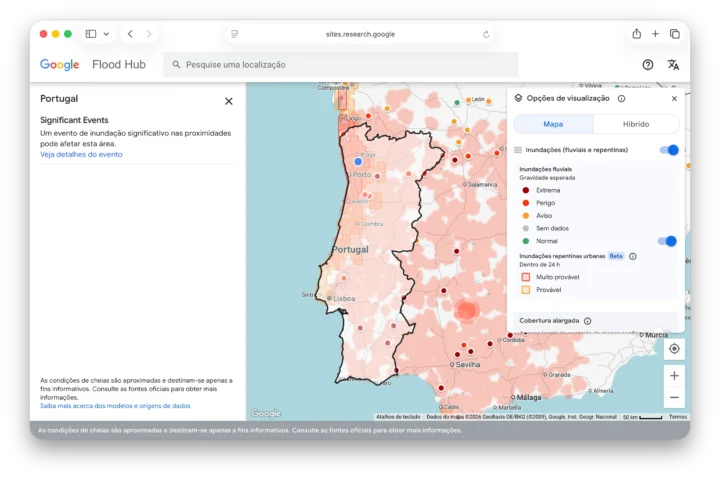This screenshot has width=720, height=479.
Task: Zoom in the map with plus button
Action: (x=674, y=376)
